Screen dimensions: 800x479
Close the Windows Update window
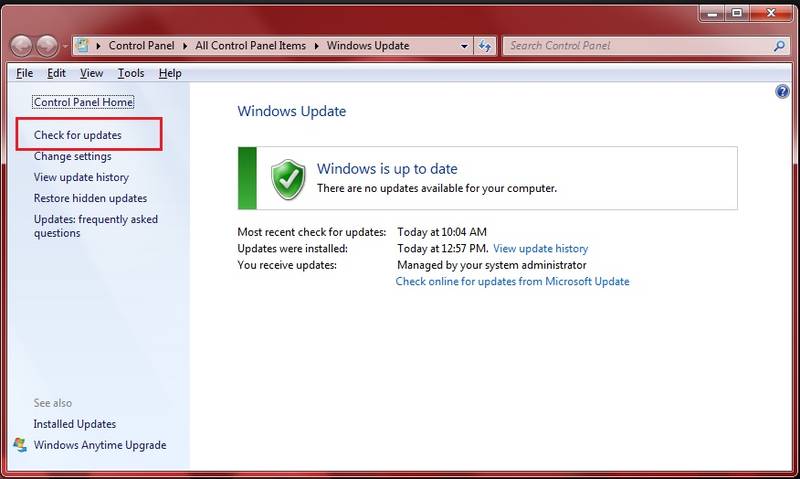771,13
